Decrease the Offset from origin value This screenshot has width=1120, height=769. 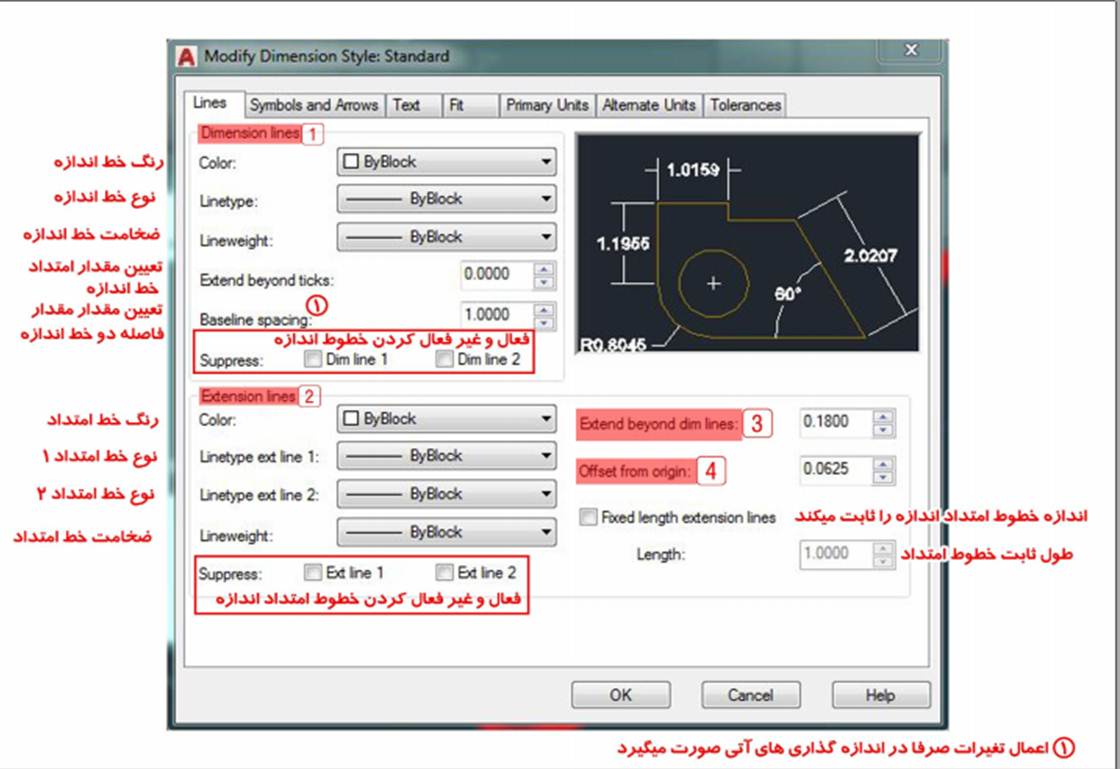tap(884, 477)
